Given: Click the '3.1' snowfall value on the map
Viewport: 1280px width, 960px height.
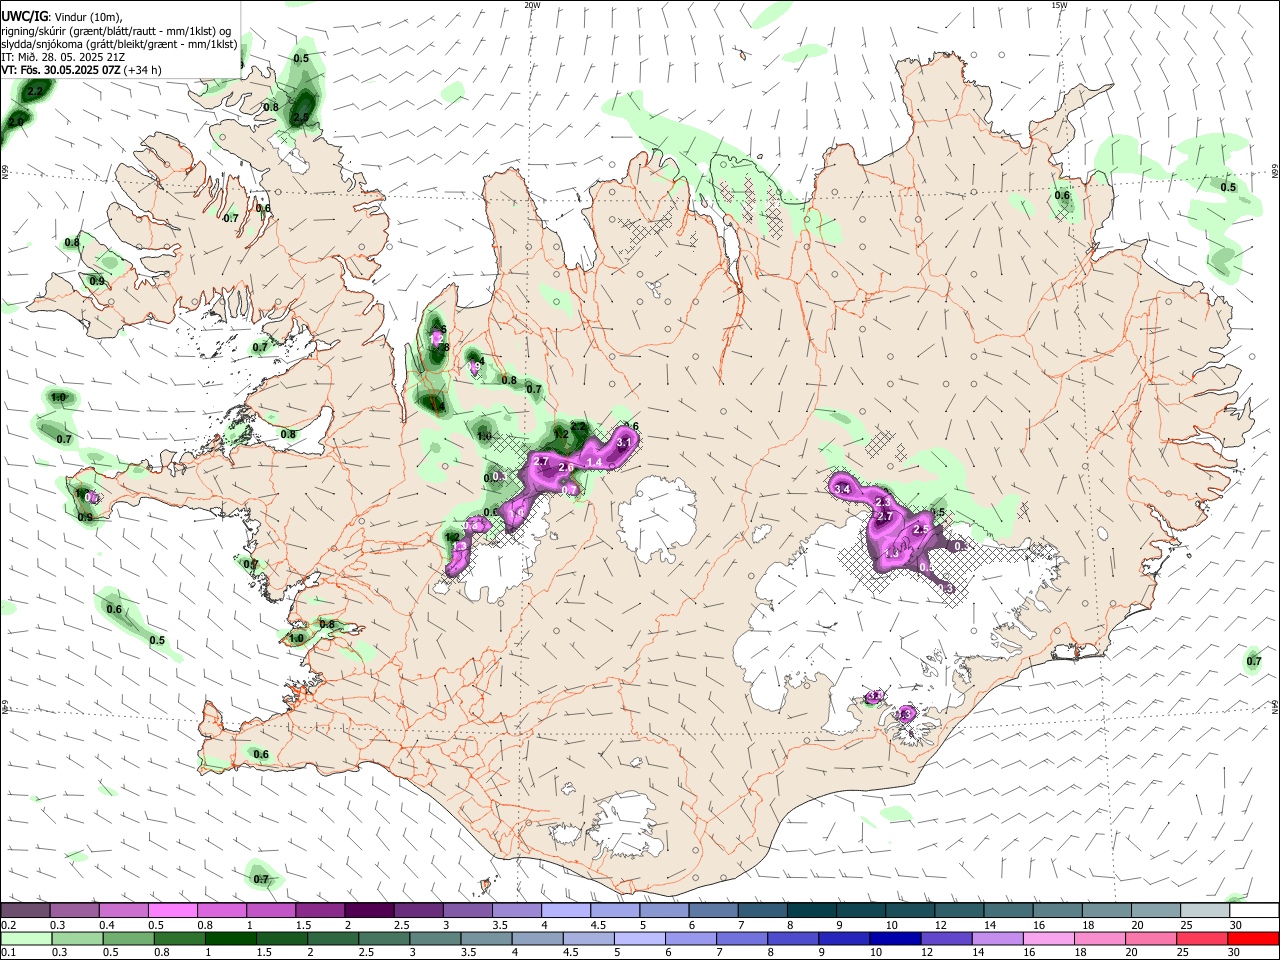Looking at the screenshot, I should pyautogui.click(x=625, y=442).
